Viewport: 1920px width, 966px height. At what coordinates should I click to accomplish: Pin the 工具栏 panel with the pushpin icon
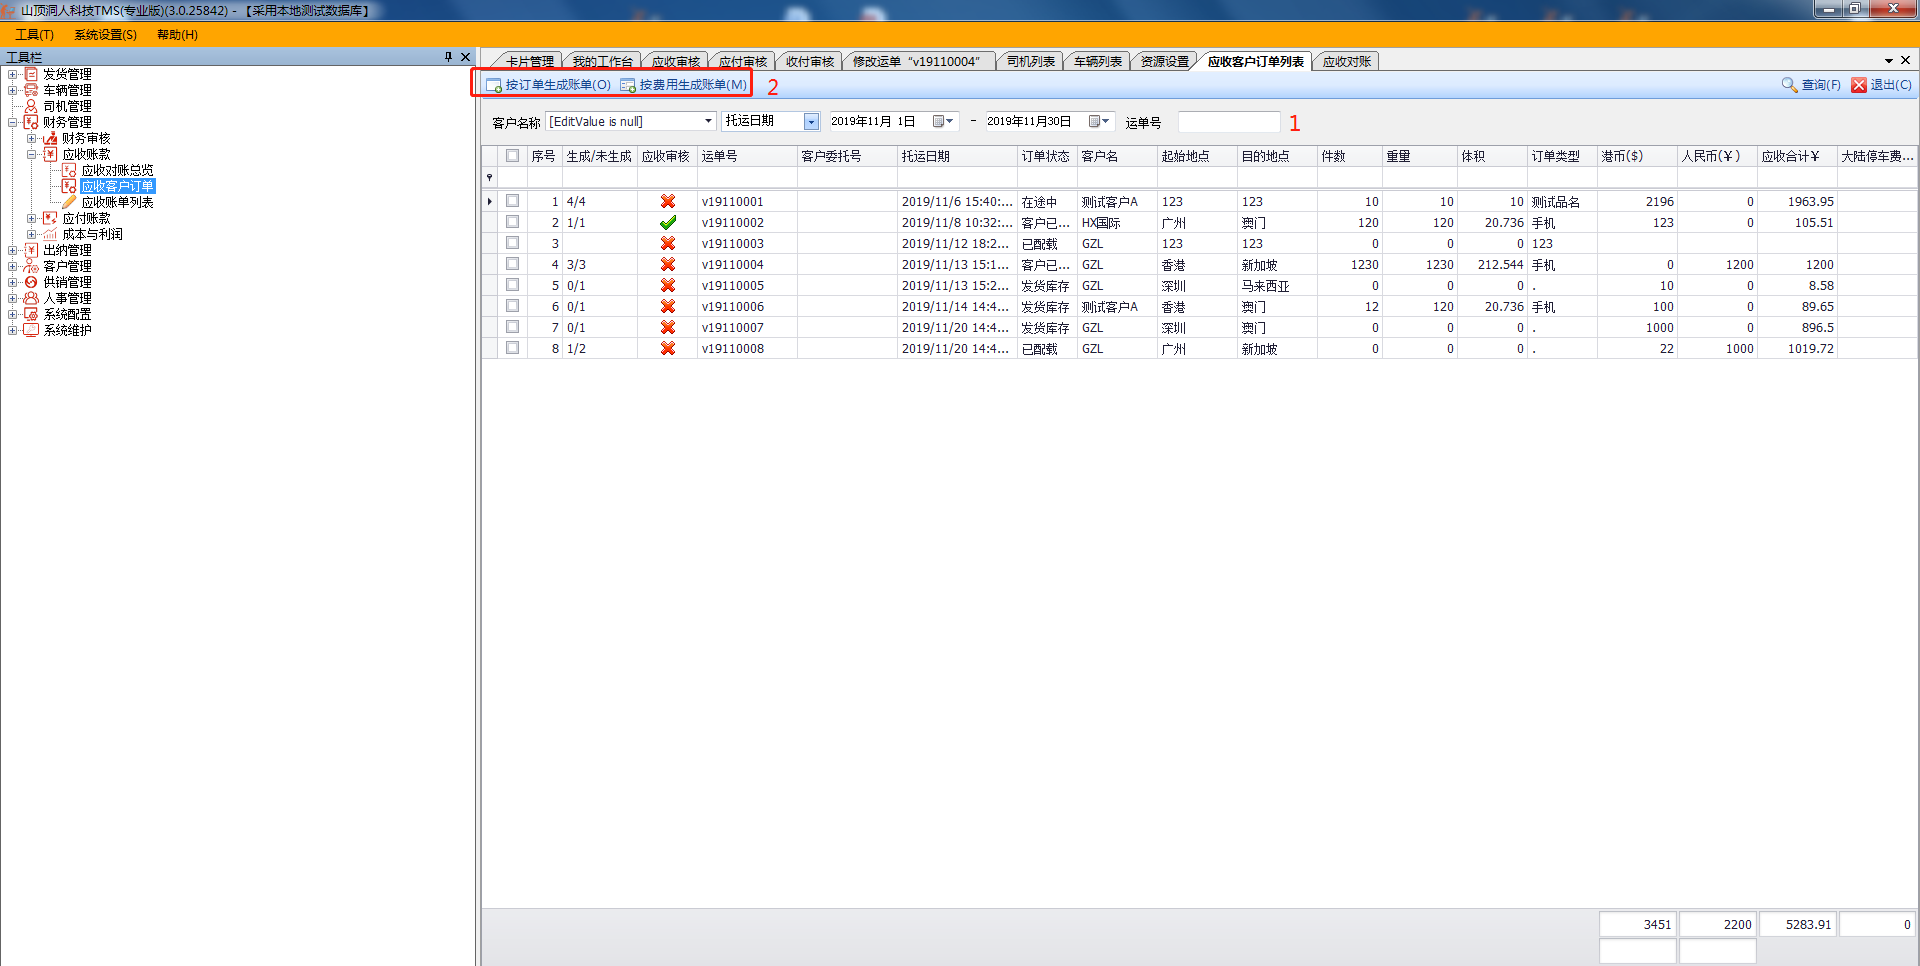point(448,57)
